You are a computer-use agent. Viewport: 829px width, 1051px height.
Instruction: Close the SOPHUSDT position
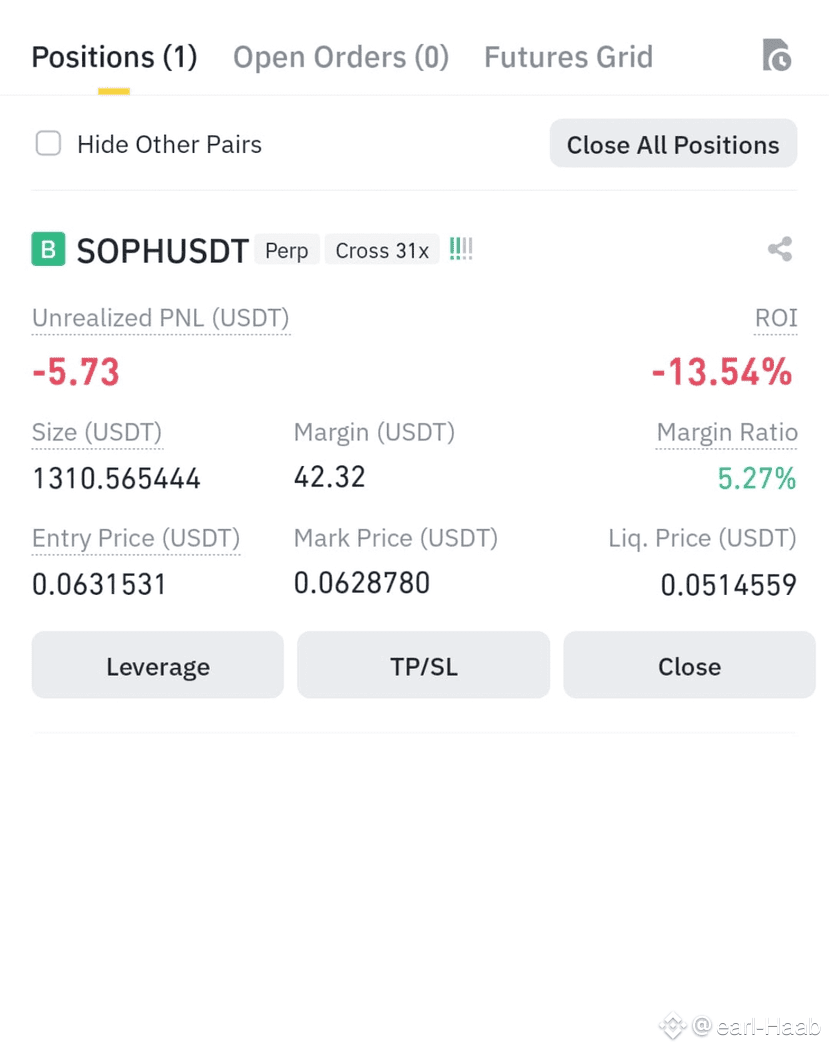click(x=690, y=665)
